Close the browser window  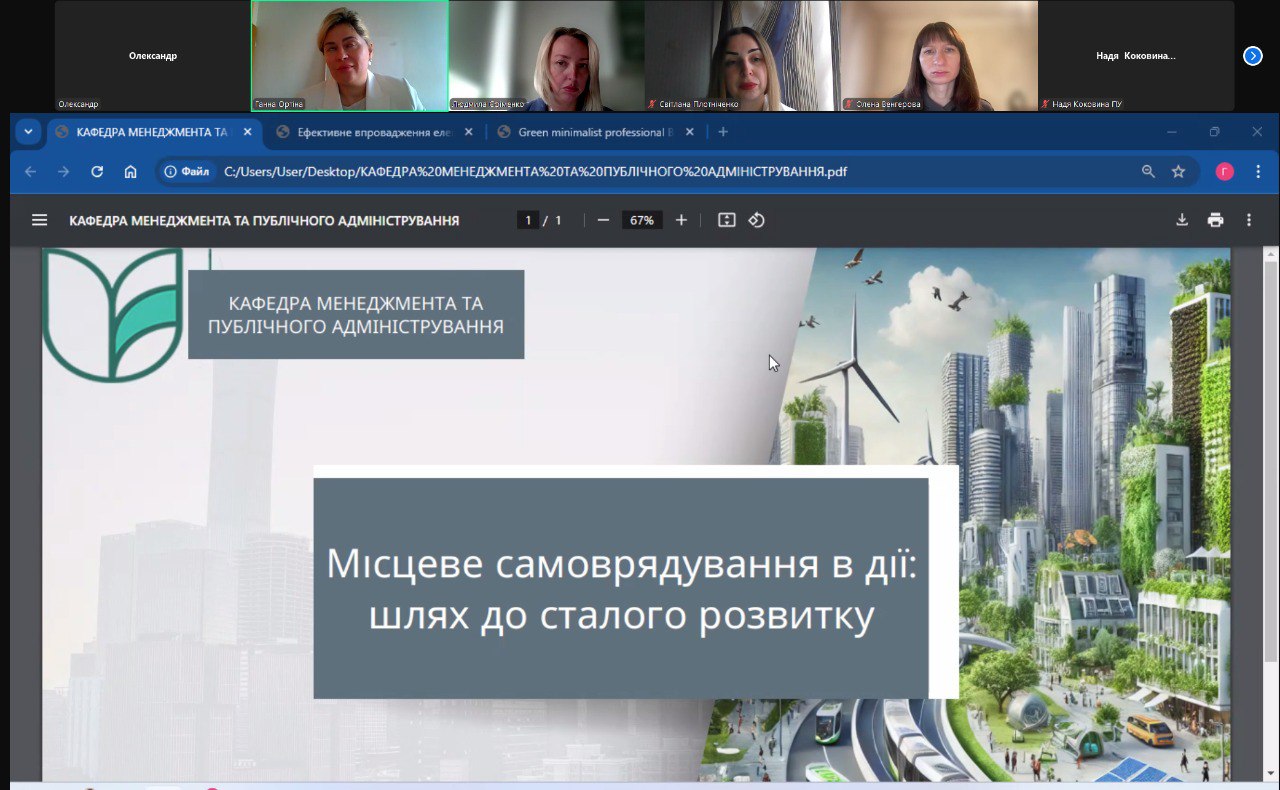[1257, 132]
